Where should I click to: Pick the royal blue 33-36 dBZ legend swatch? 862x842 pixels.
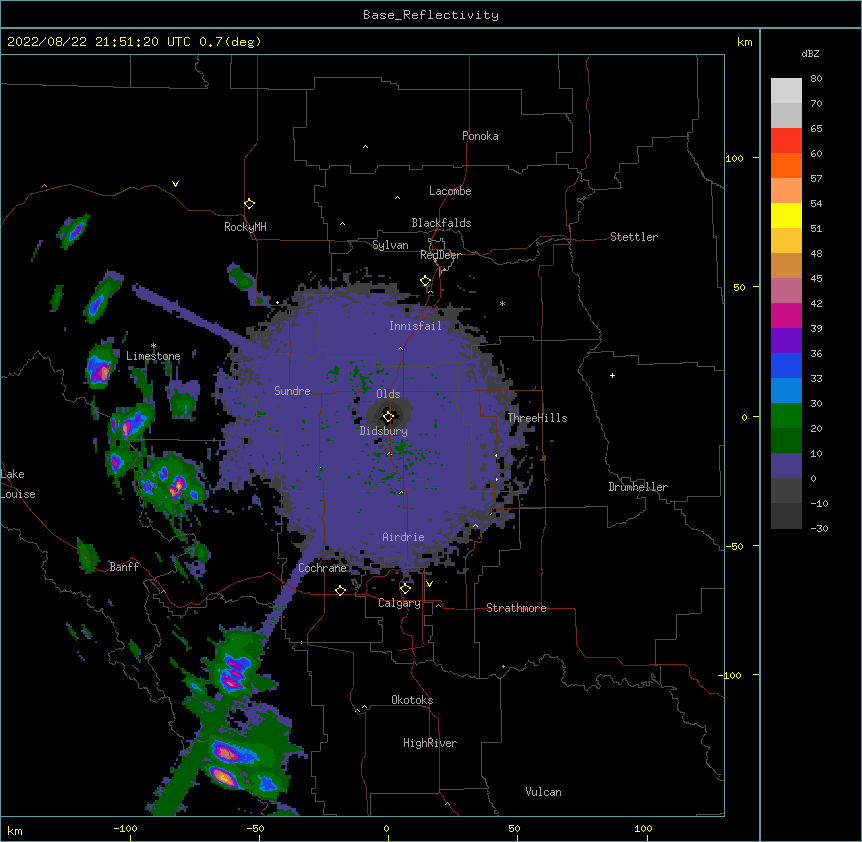[x=786, y=365]
